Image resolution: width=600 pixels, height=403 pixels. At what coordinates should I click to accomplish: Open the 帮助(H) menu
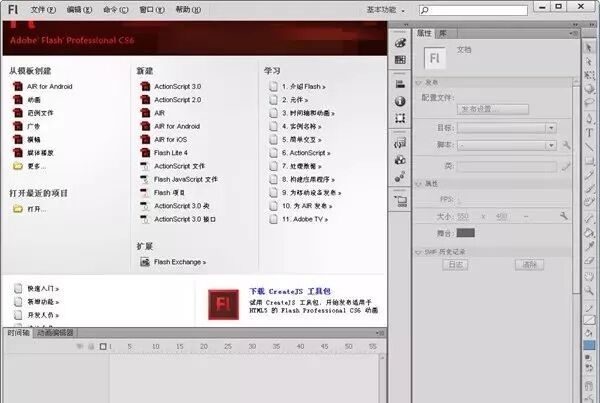[x=188, y=10]
